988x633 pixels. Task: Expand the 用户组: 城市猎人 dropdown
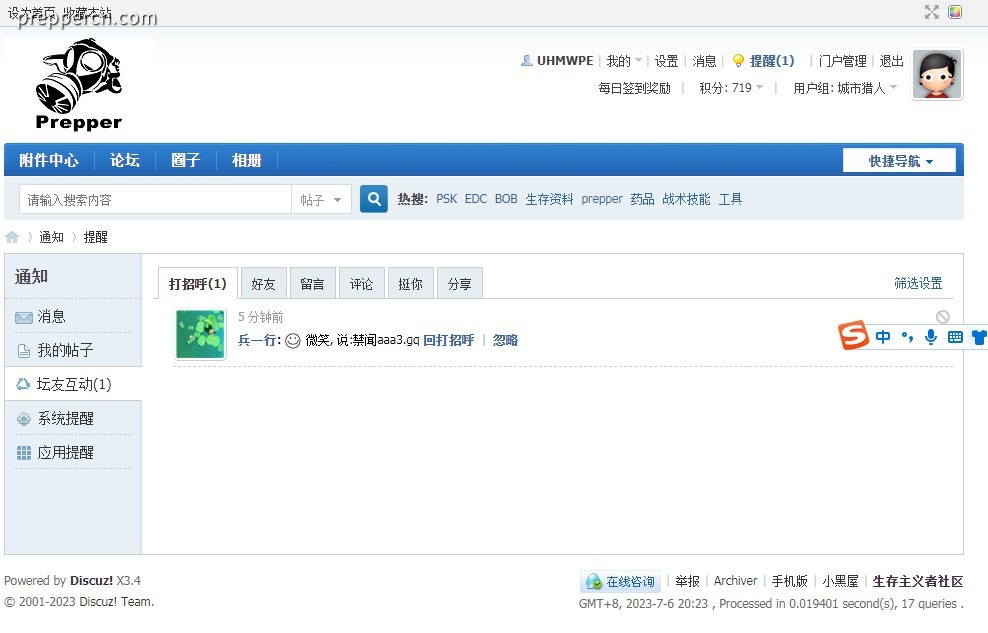[x=845, y=88]
